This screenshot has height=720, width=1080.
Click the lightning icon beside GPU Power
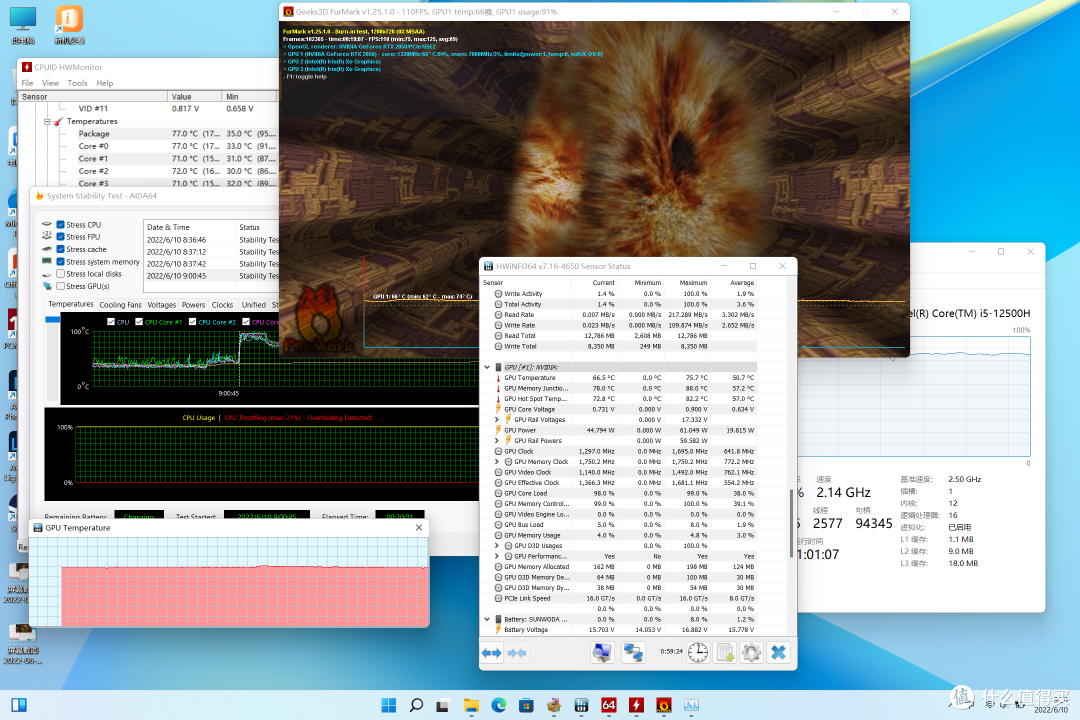pyautogui.click(x=498, y=430)
